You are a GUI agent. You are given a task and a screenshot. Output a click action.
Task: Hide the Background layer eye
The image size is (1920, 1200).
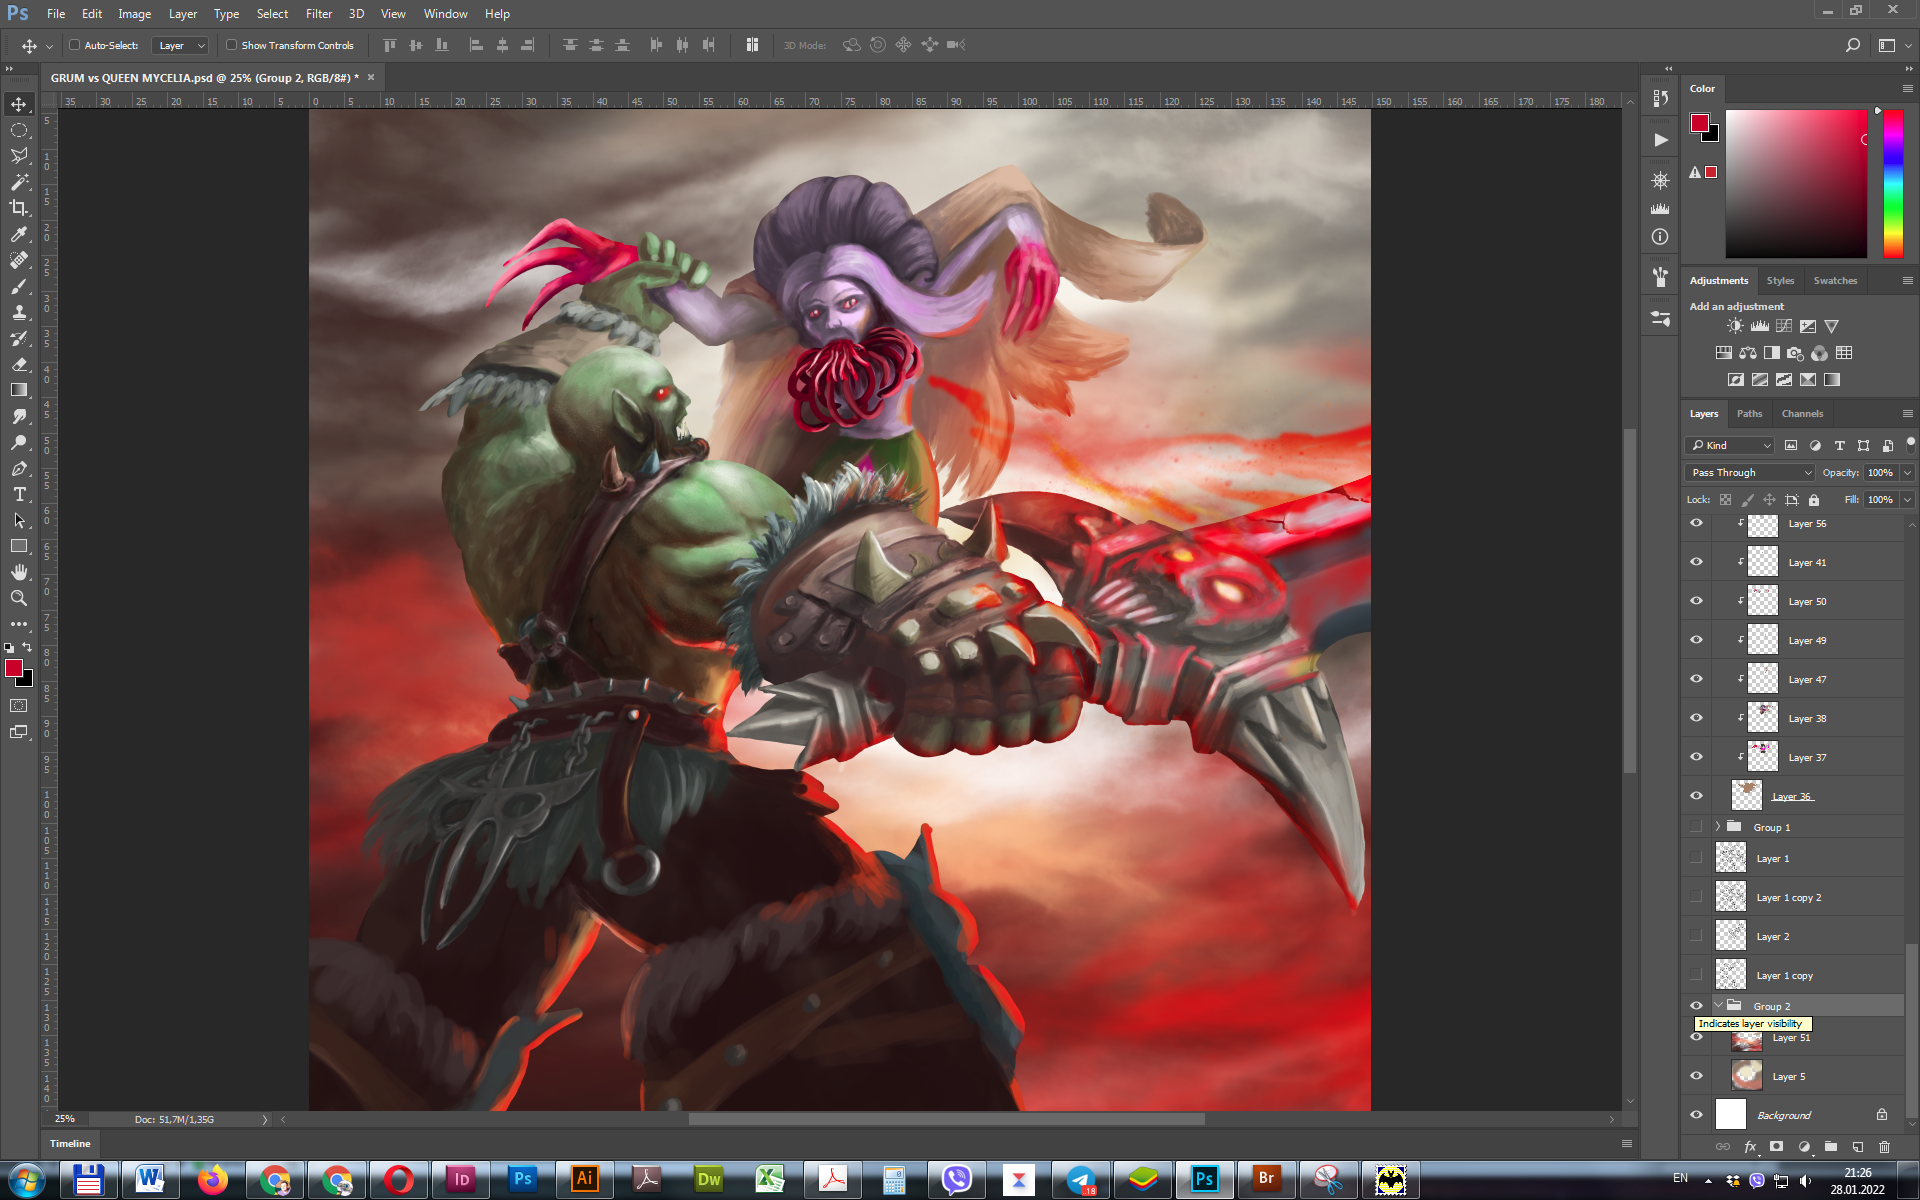click(x=1696, y=1115)
